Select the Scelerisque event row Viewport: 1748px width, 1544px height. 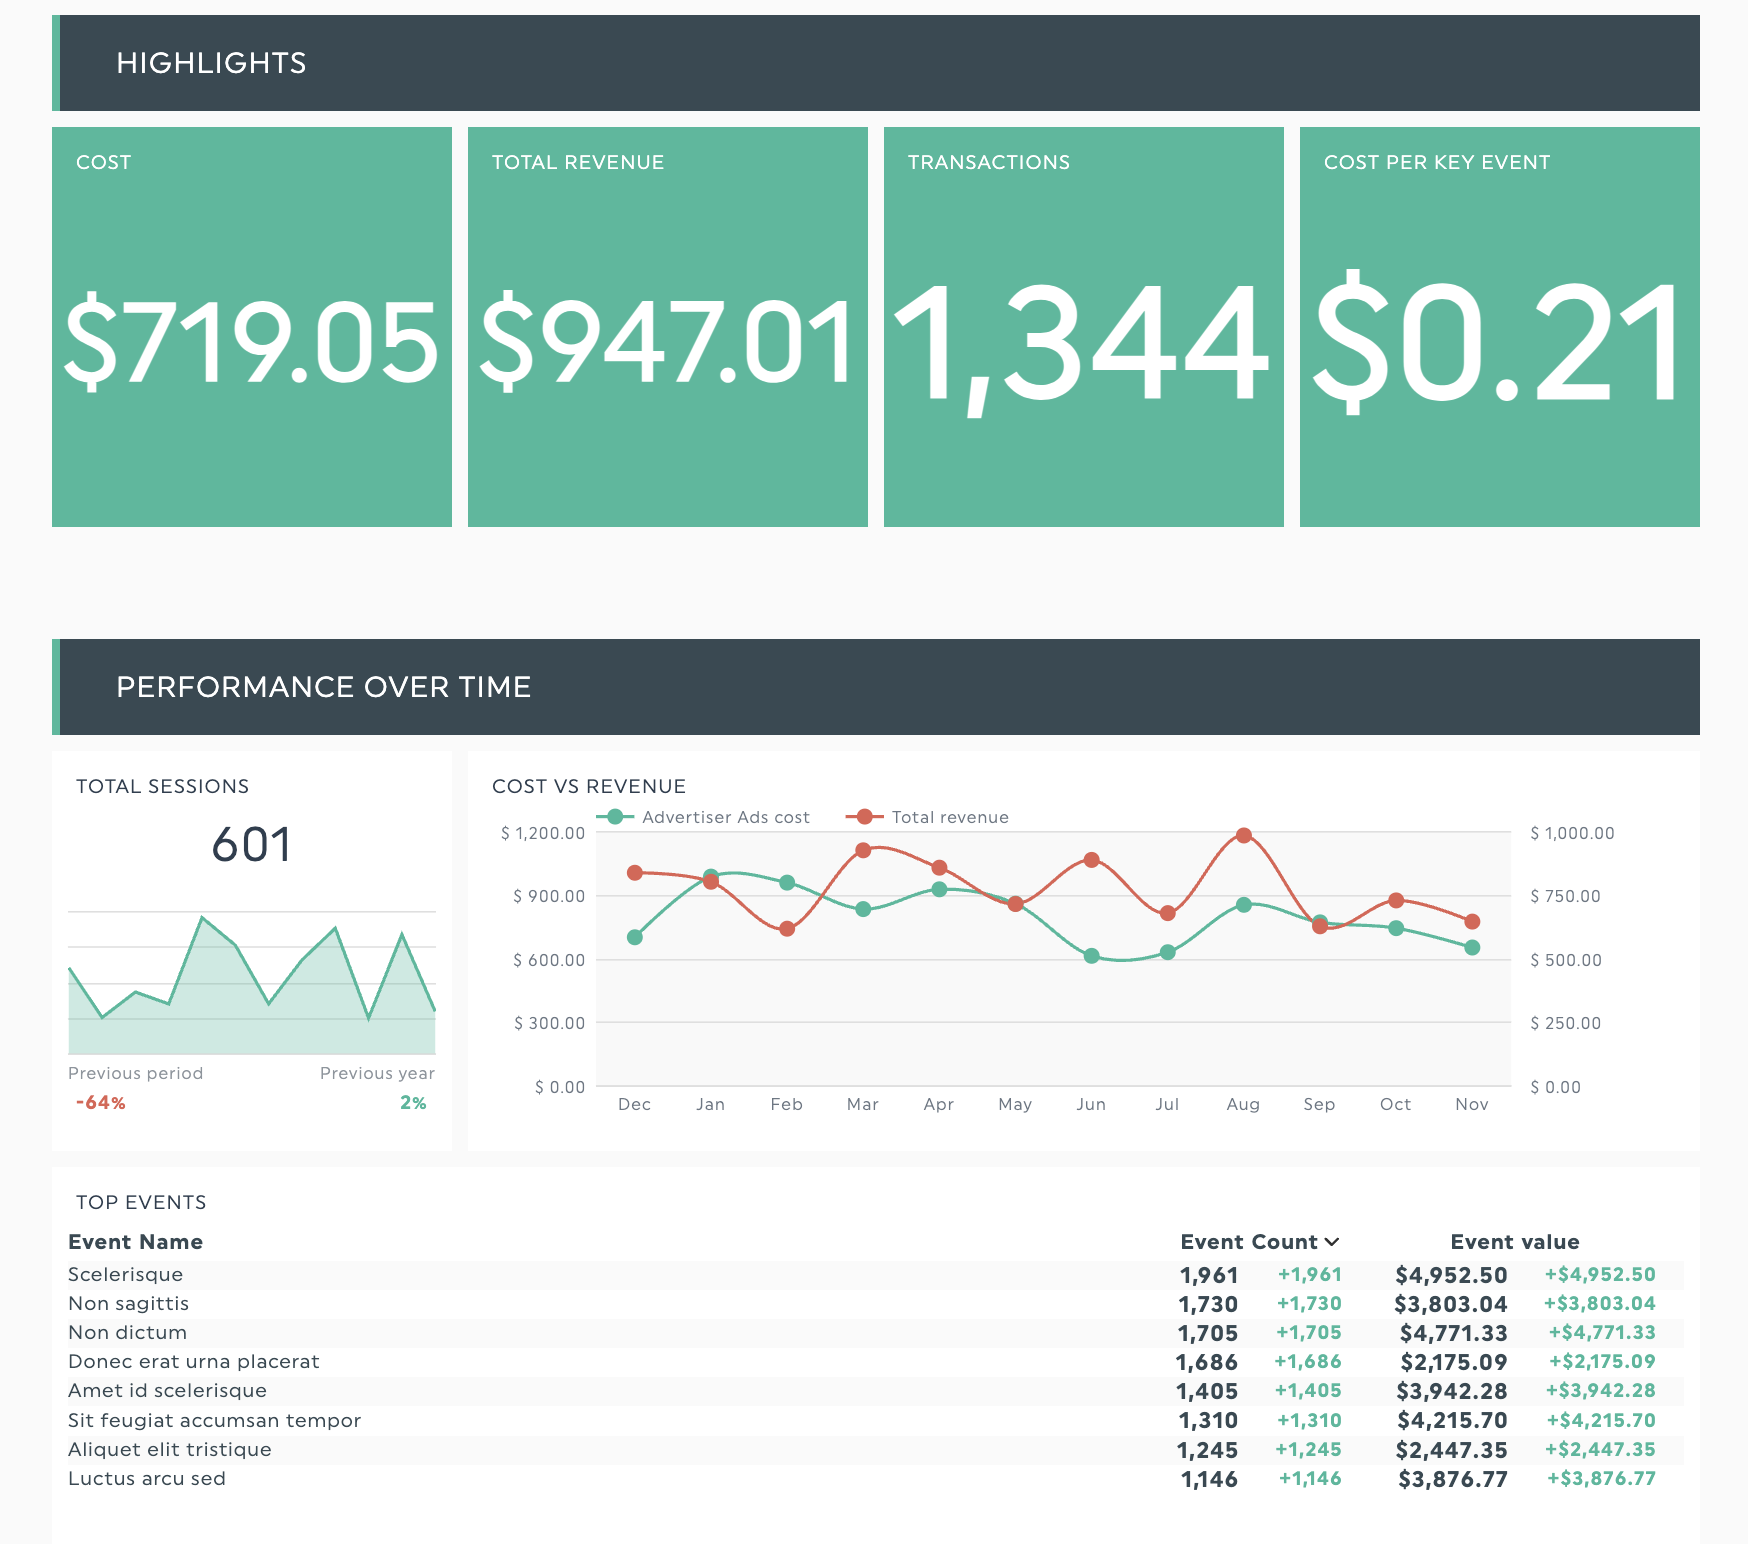[125, 1274]
